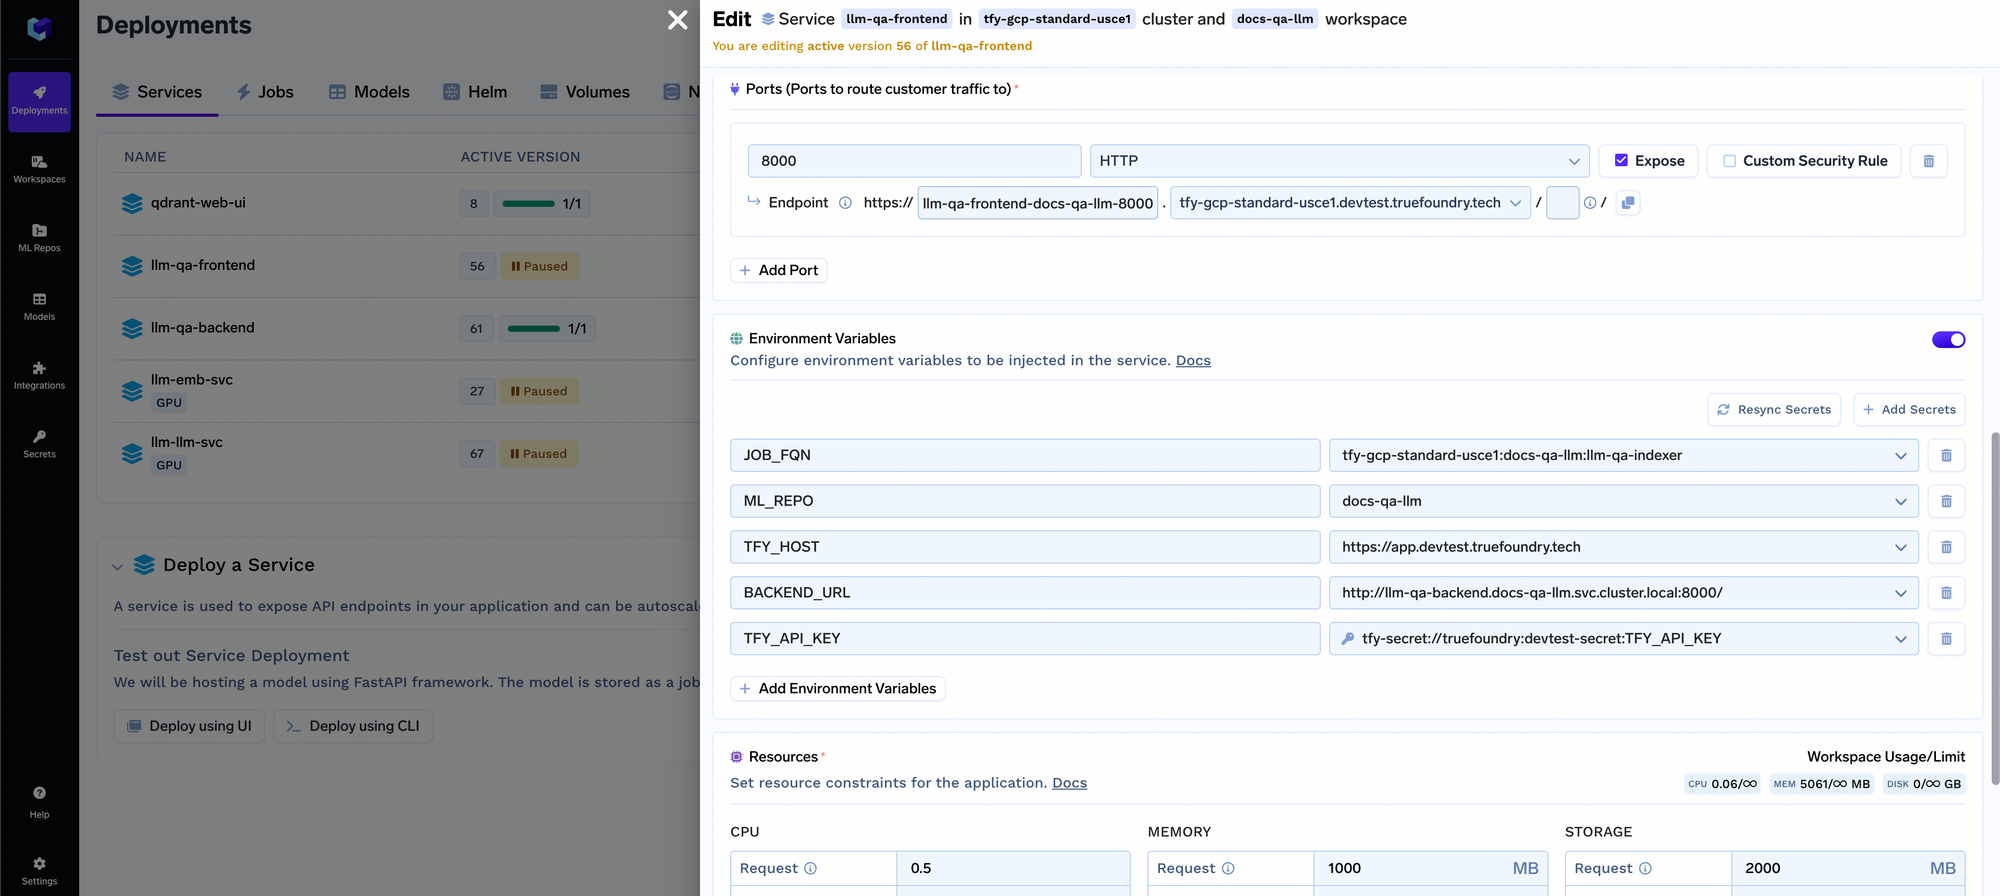Show info about Endpoint
The height and width of the screenshot is (896, 2000).
point(845,203)
